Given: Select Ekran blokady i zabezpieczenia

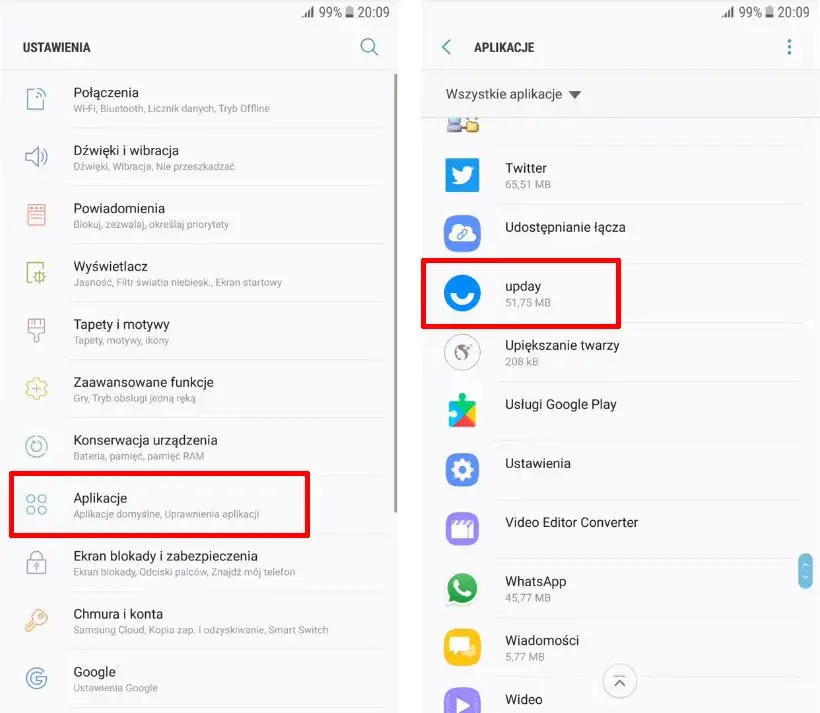Looking at the screenshot, I should pos(199,563).
